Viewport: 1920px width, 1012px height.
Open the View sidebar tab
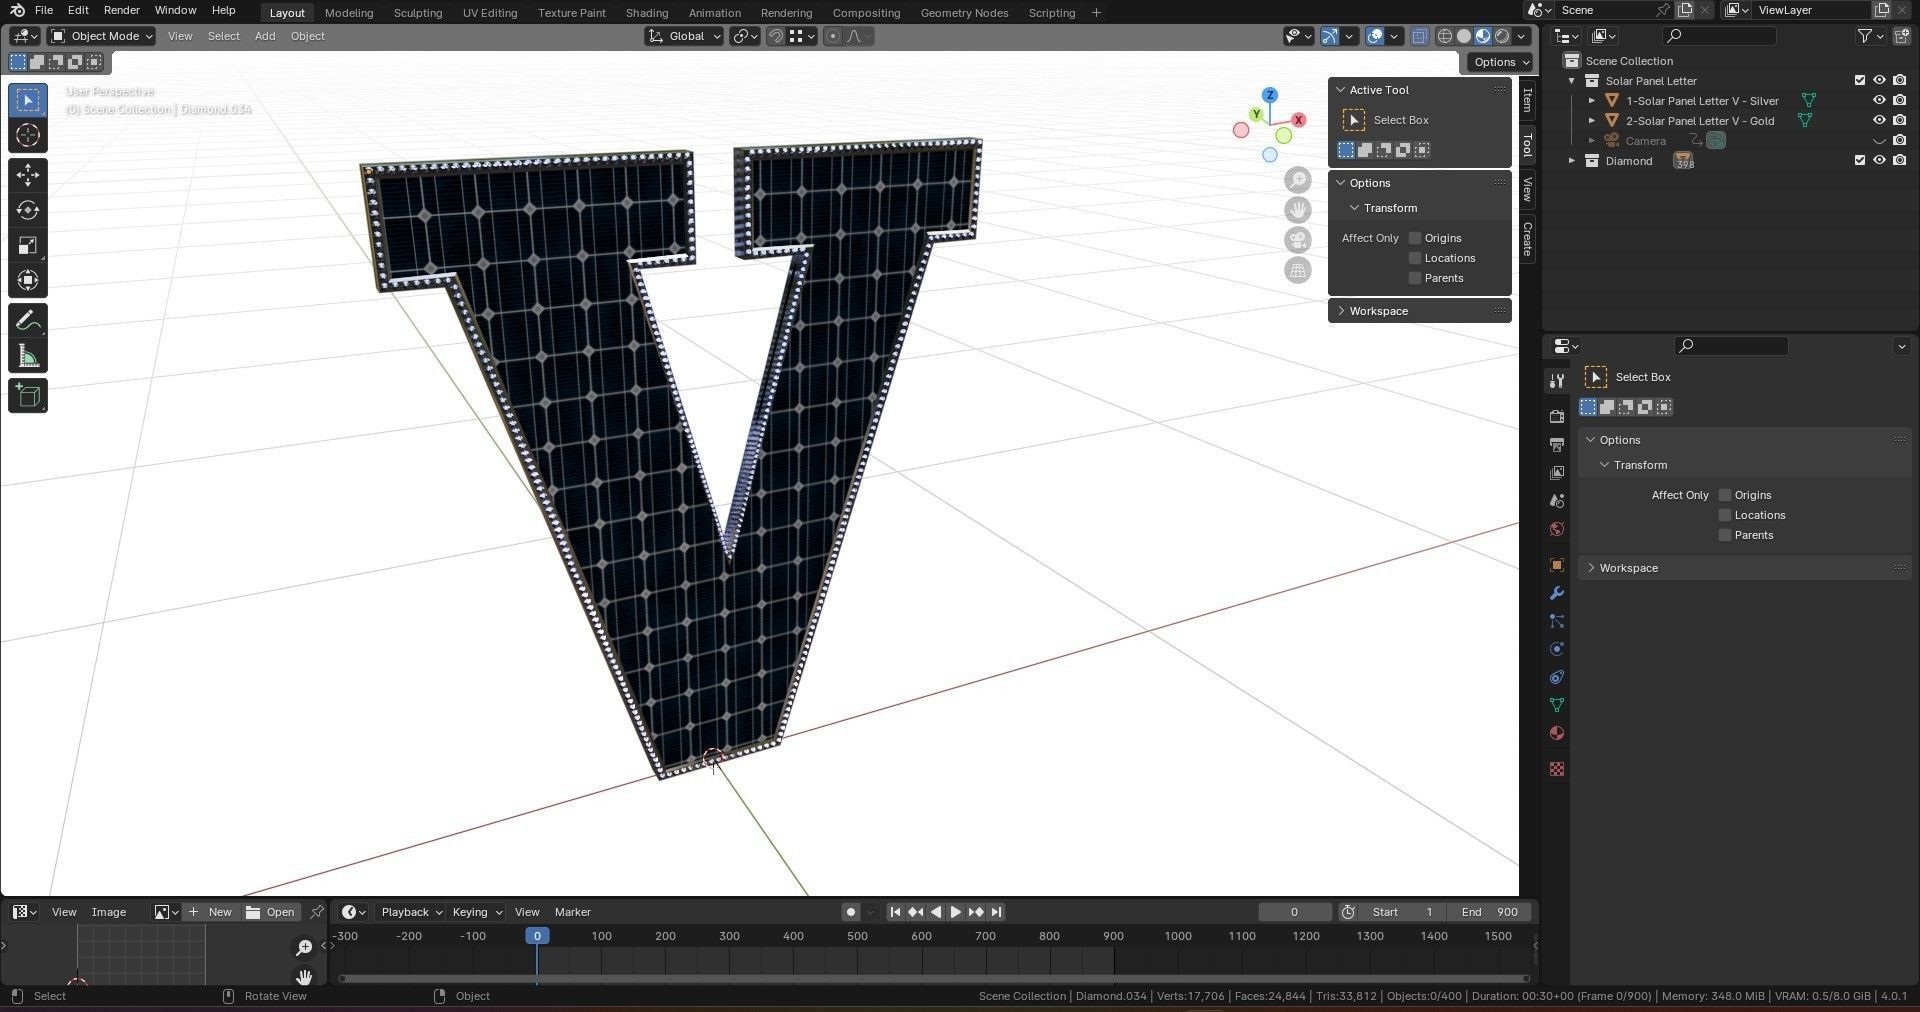(x=1527, y=188)
